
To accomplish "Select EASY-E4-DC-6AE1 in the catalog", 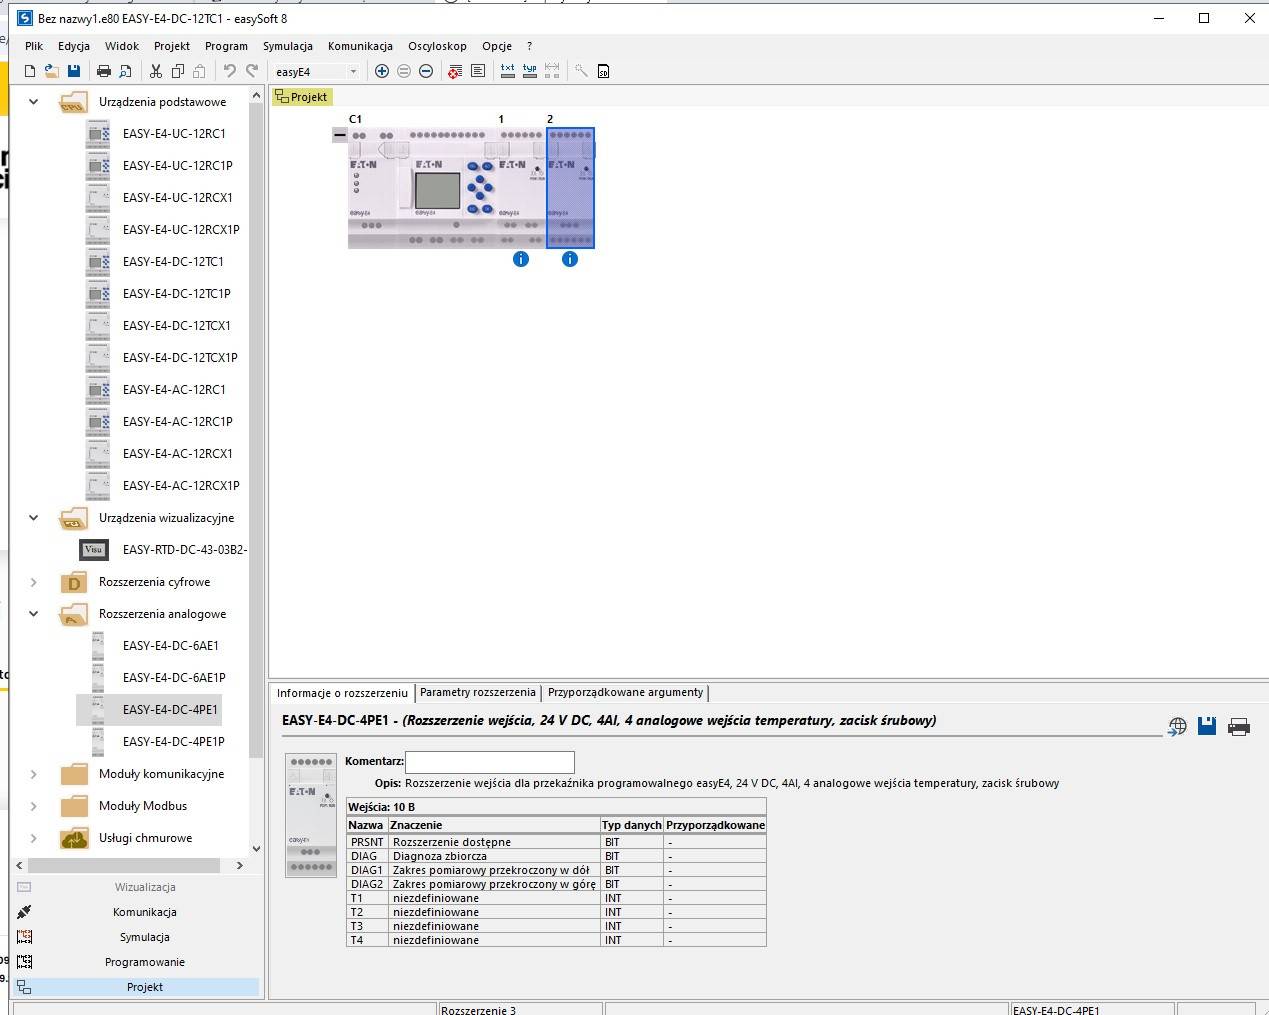I will 170,646.
